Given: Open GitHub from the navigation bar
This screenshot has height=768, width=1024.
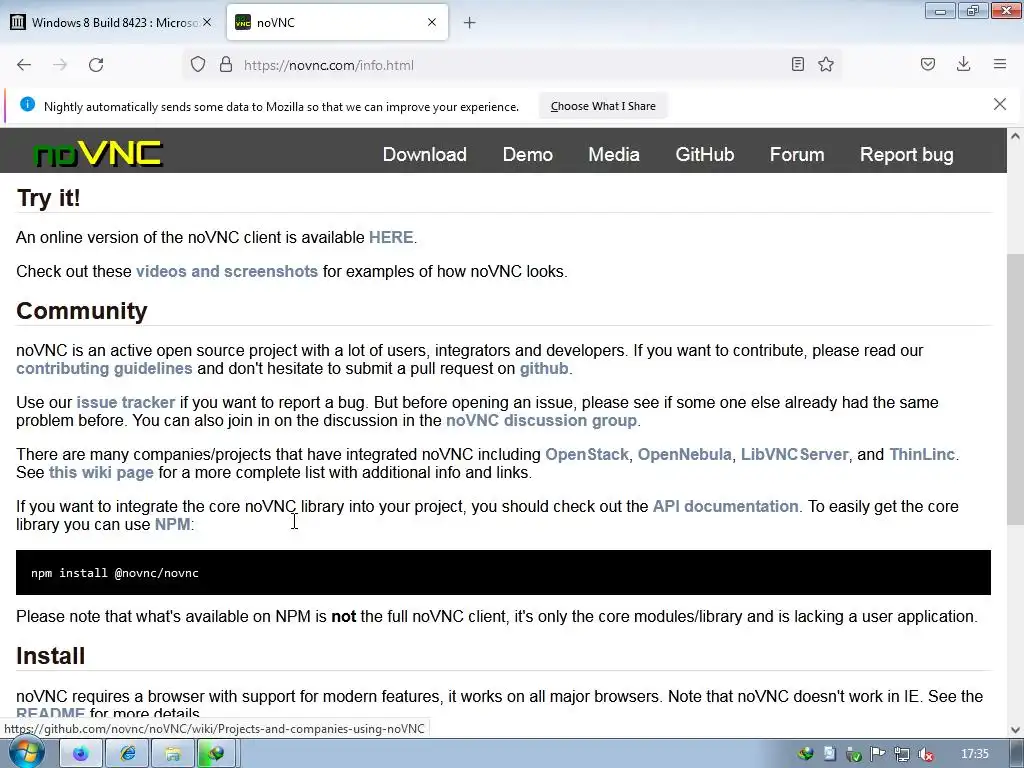Looking at the screenshot, I should (x=705, y=154).
